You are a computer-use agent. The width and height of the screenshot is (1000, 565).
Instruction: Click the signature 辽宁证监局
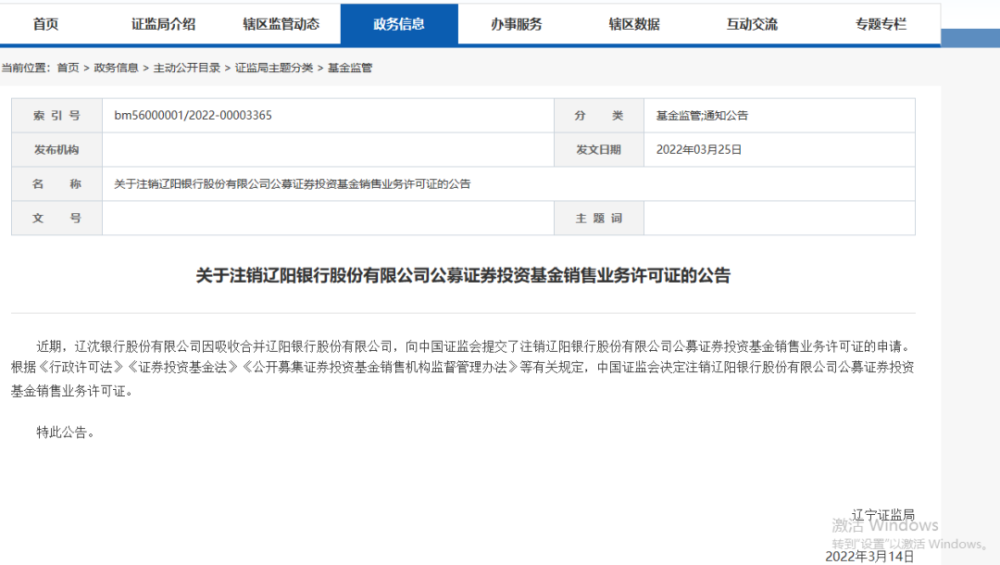[x=883, y=515]
